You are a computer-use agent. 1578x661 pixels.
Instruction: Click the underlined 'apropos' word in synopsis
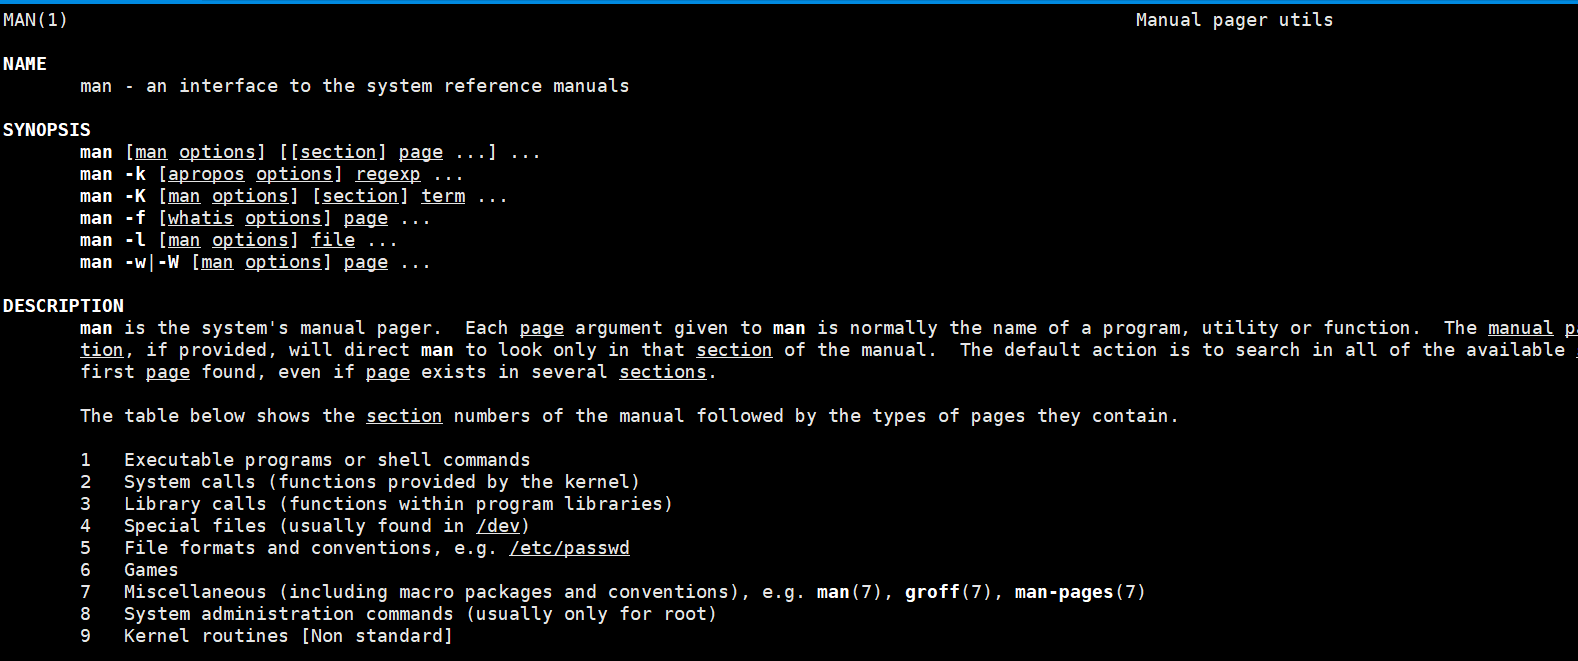(x=206, y=174)
